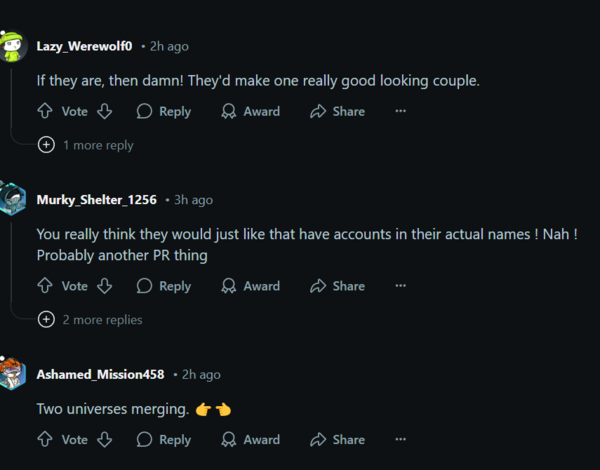Reply to Ashamed_Mission458's comment
Screen dimensions: 600x470
click(x=163, y=440)
